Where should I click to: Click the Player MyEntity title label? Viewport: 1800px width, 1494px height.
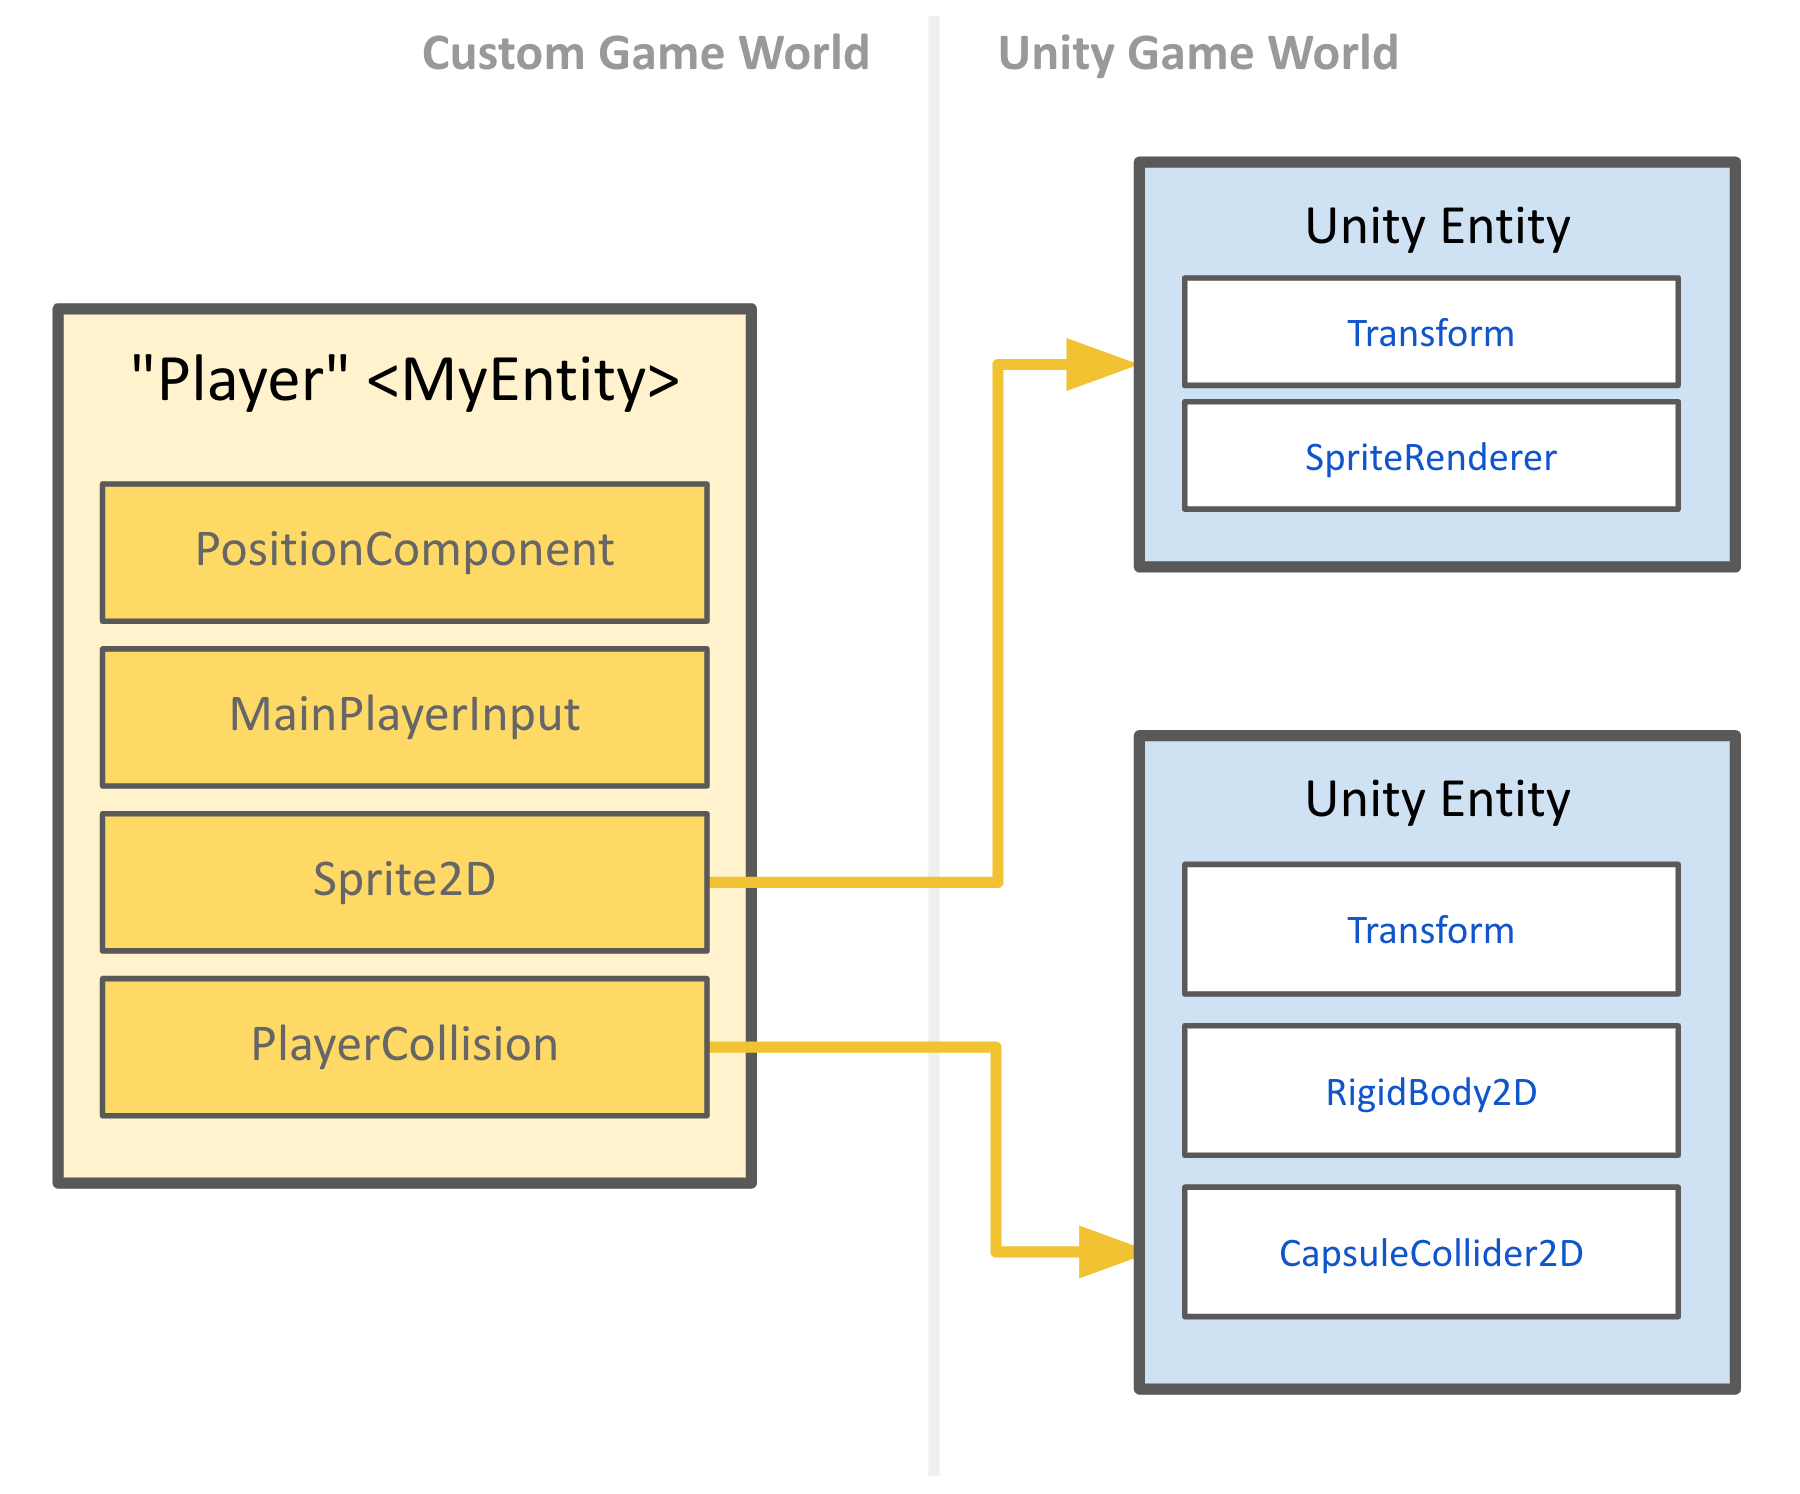[403, 380]
